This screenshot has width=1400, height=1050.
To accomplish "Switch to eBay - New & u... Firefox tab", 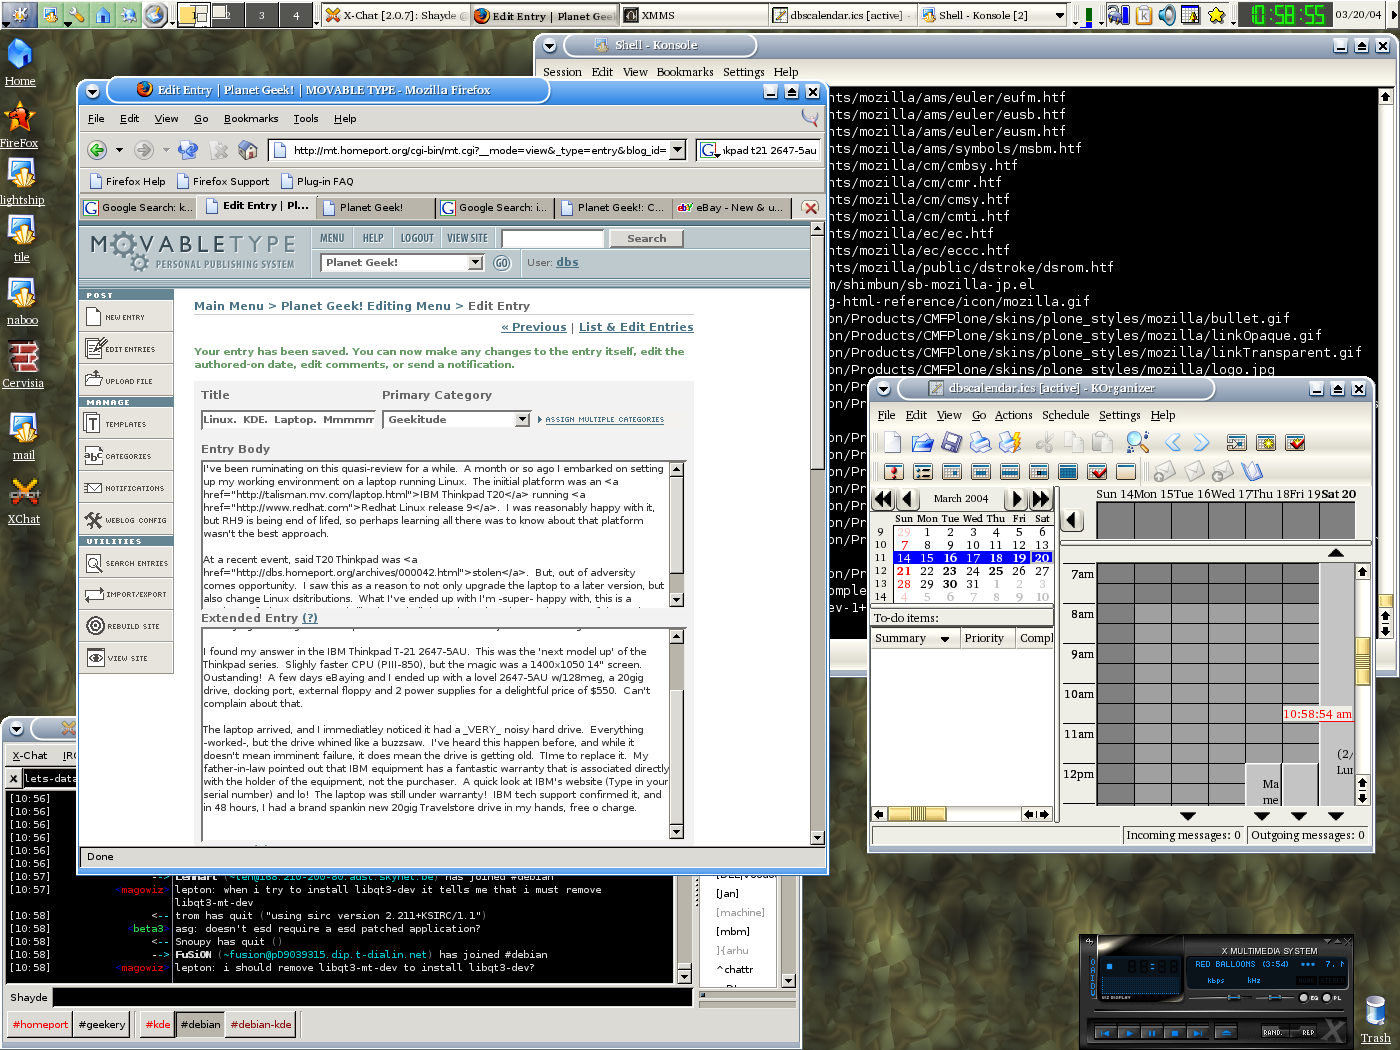I will click(732, 207).
